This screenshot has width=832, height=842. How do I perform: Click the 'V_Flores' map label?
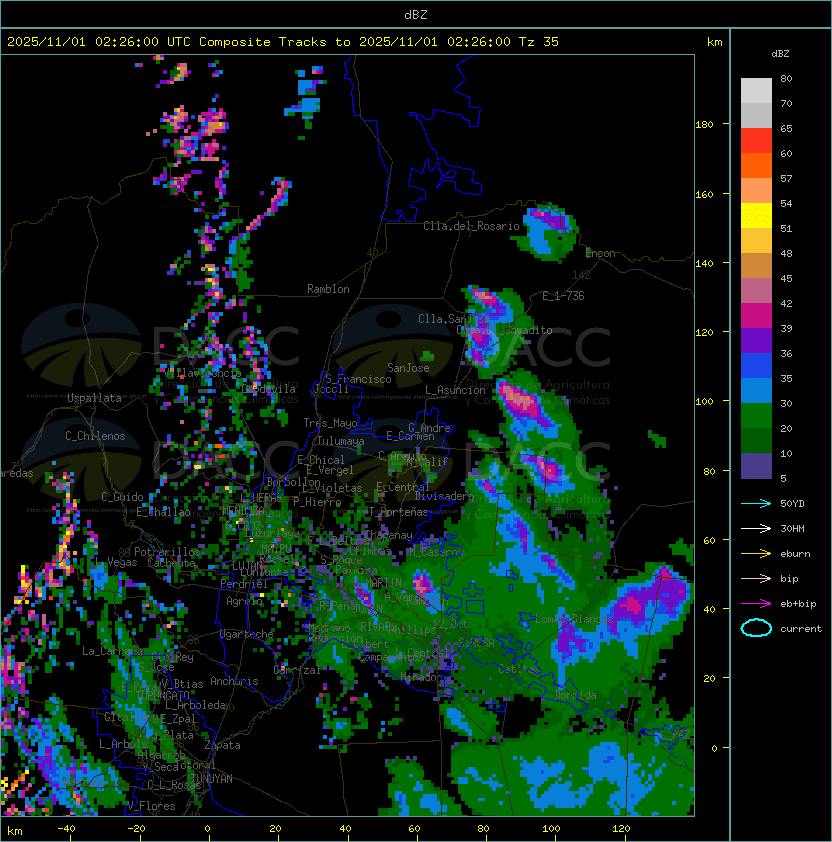click(x=151, y=806)
